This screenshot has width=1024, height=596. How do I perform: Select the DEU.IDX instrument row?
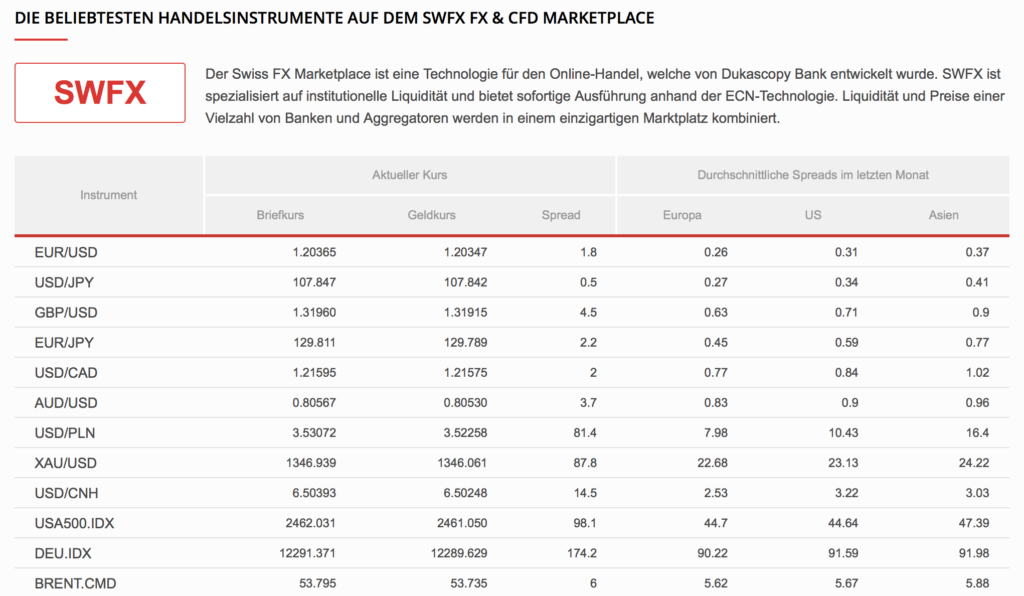[x=512, y=552]
